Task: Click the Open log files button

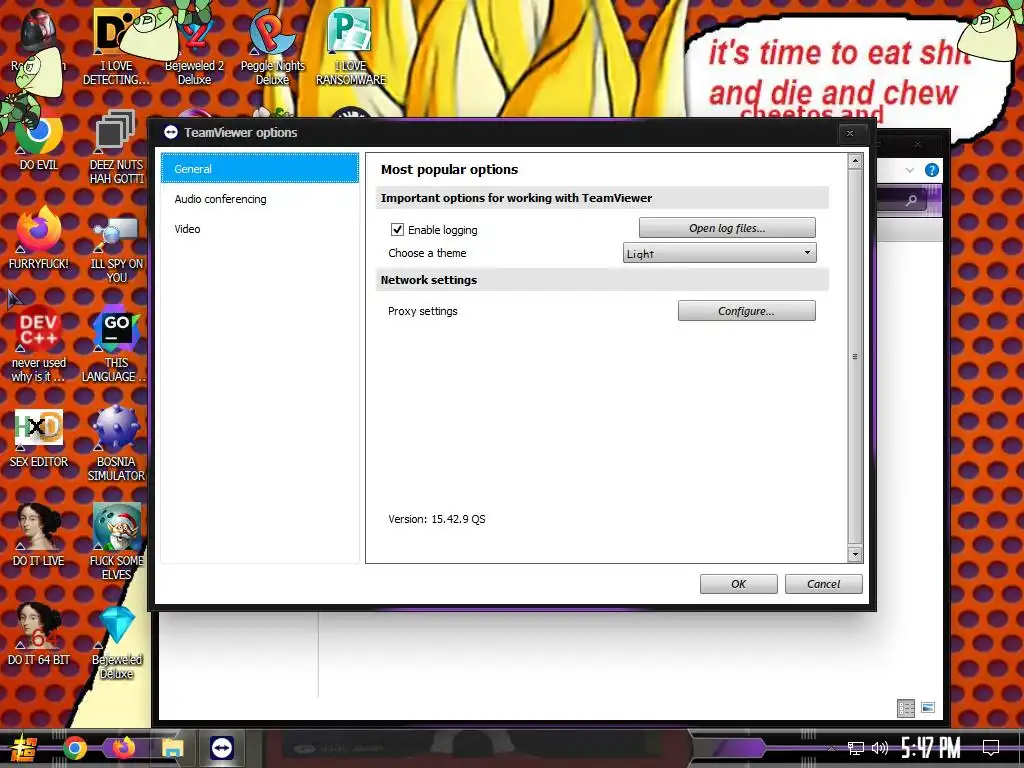Action: pos(727,228)
